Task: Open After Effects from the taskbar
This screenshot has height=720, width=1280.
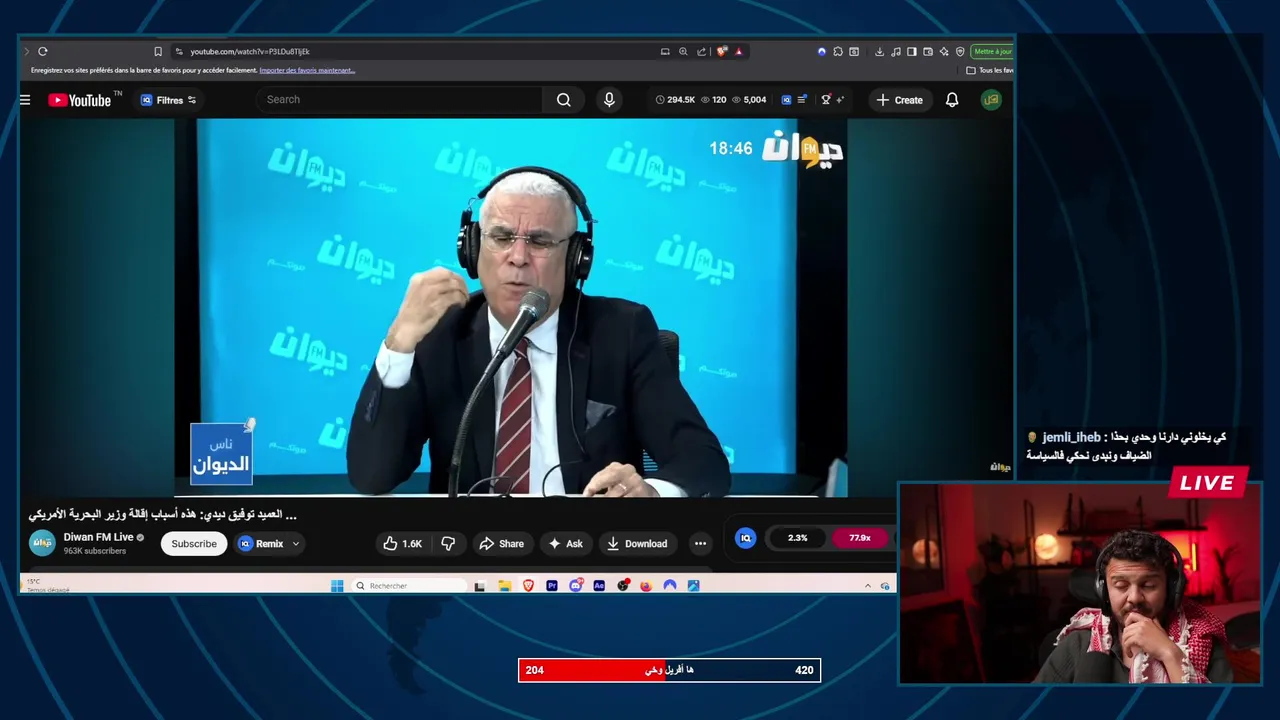Action: 599,586
